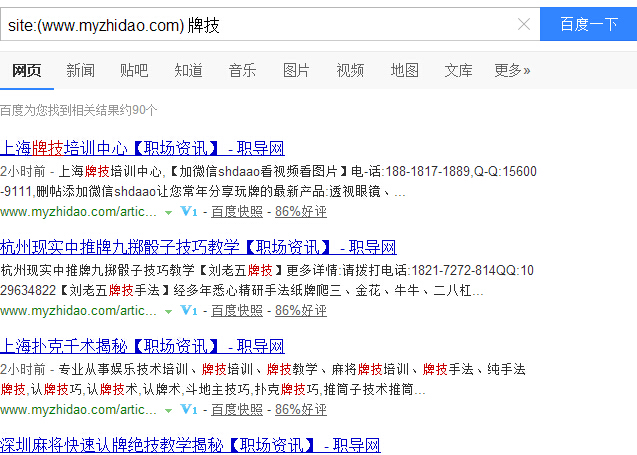Open 百度快照 for 上海扑克千术揭秘 result
The image size is (637, 455).
[x=237, y=410]
